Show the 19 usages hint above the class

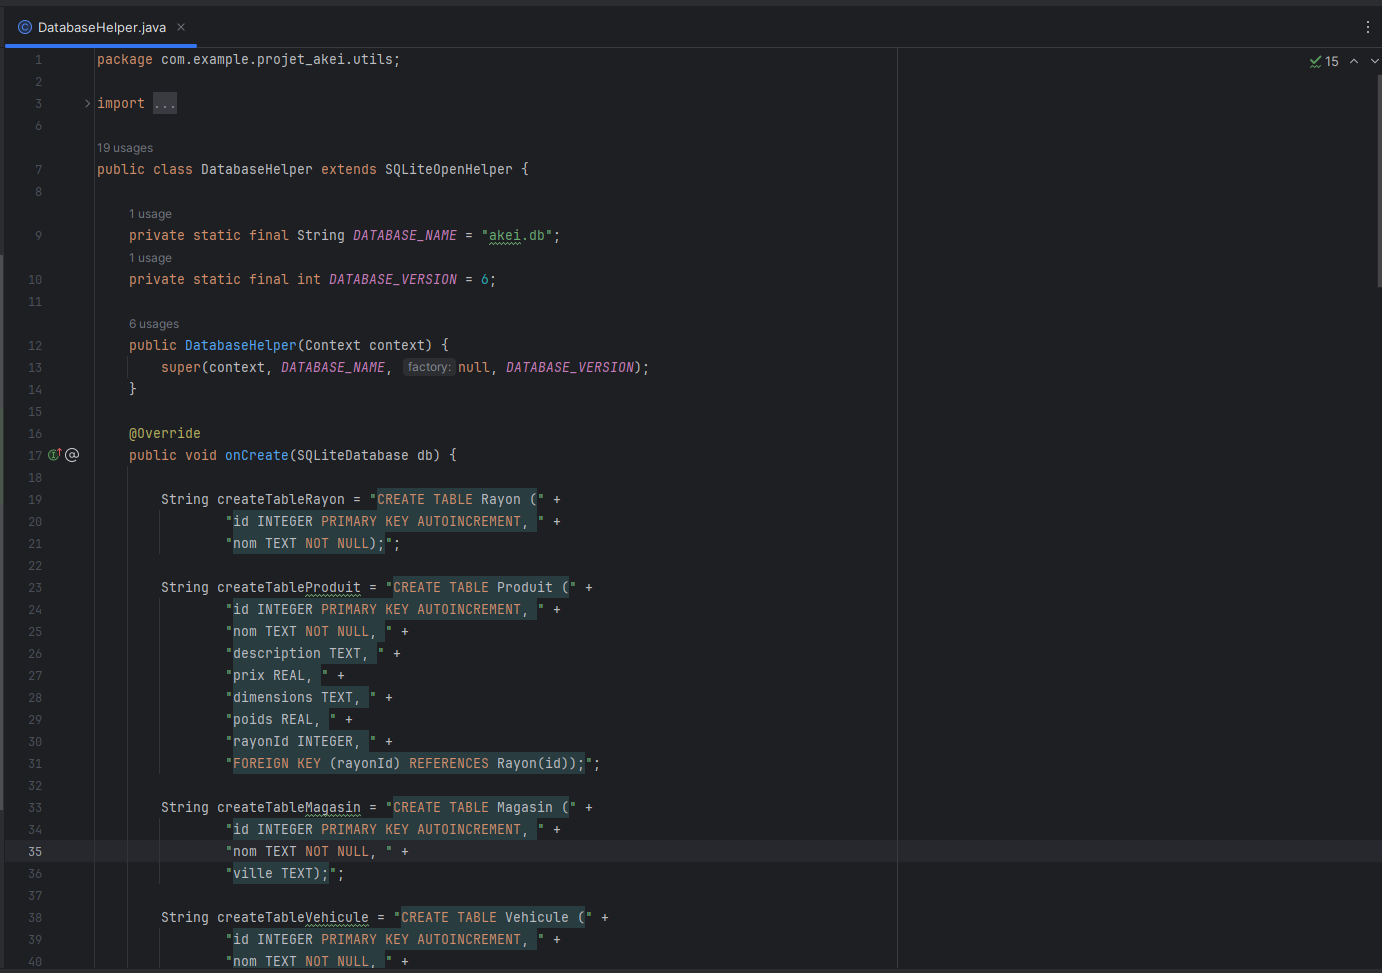[125, 148]
